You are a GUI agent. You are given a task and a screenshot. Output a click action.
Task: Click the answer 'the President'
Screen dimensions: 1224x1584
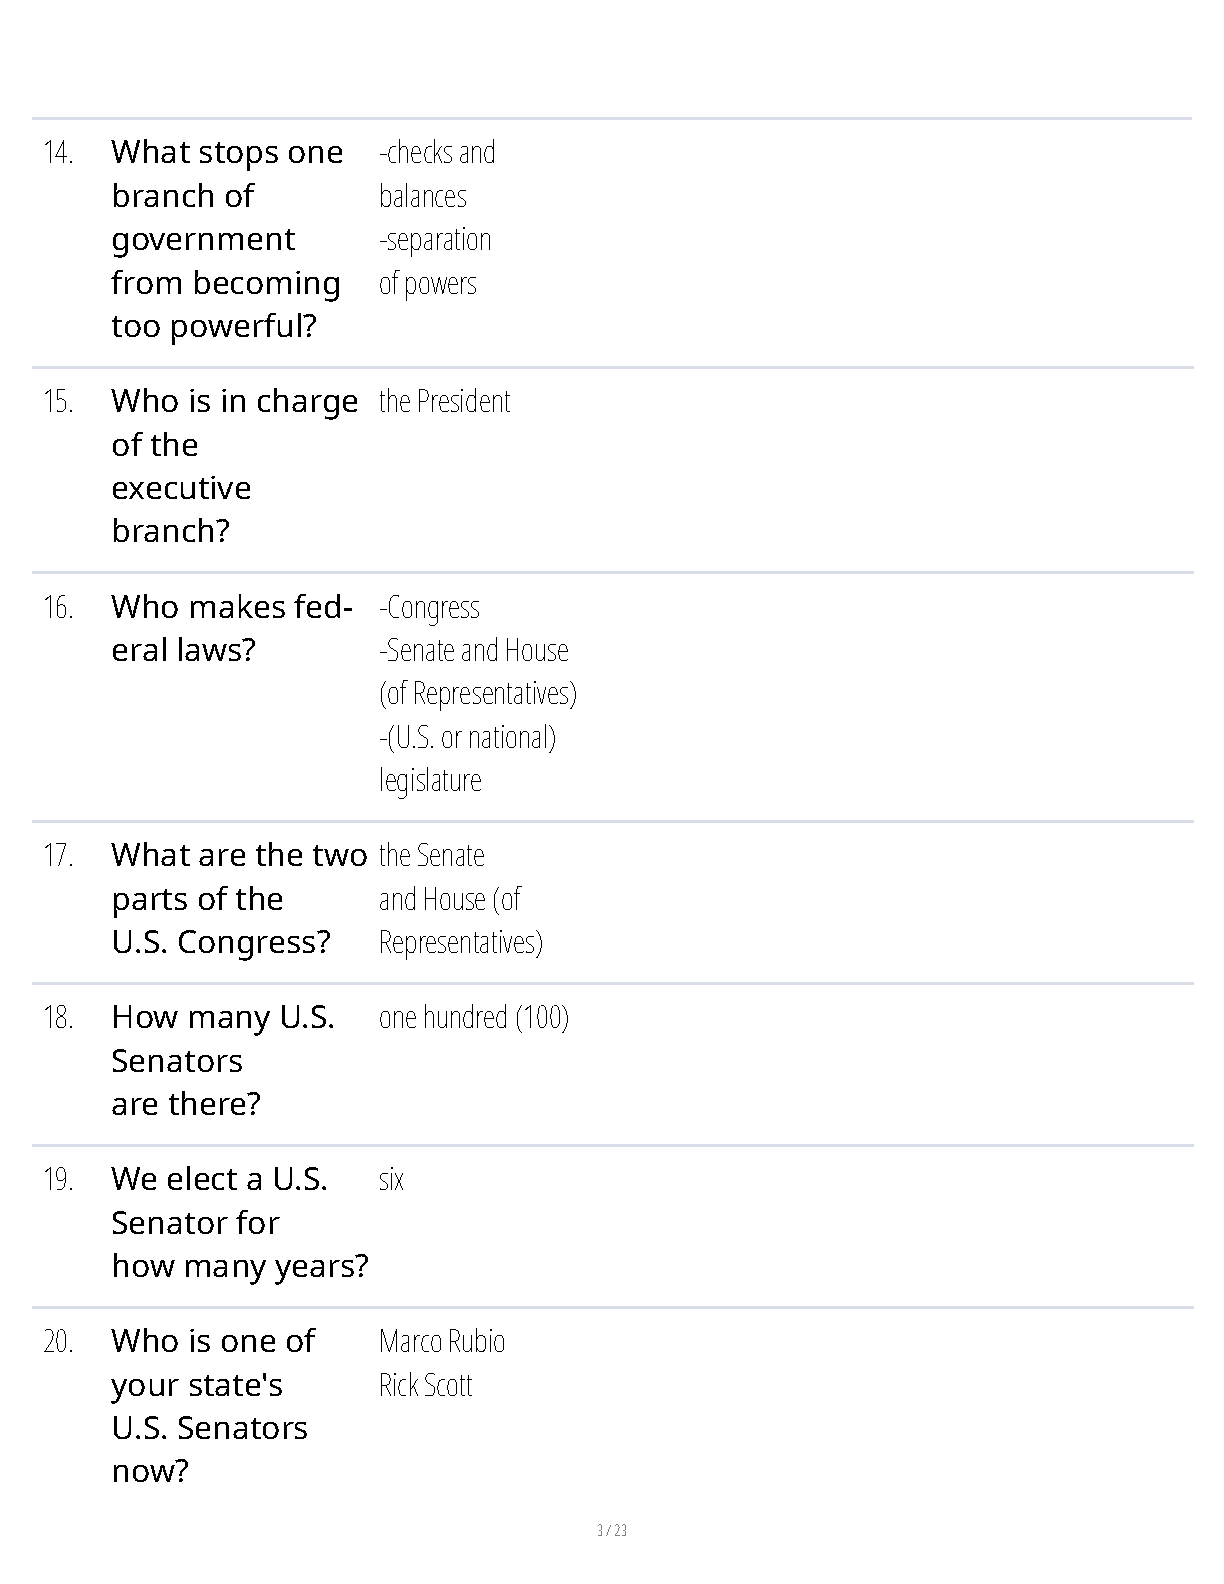coord(444,401)
